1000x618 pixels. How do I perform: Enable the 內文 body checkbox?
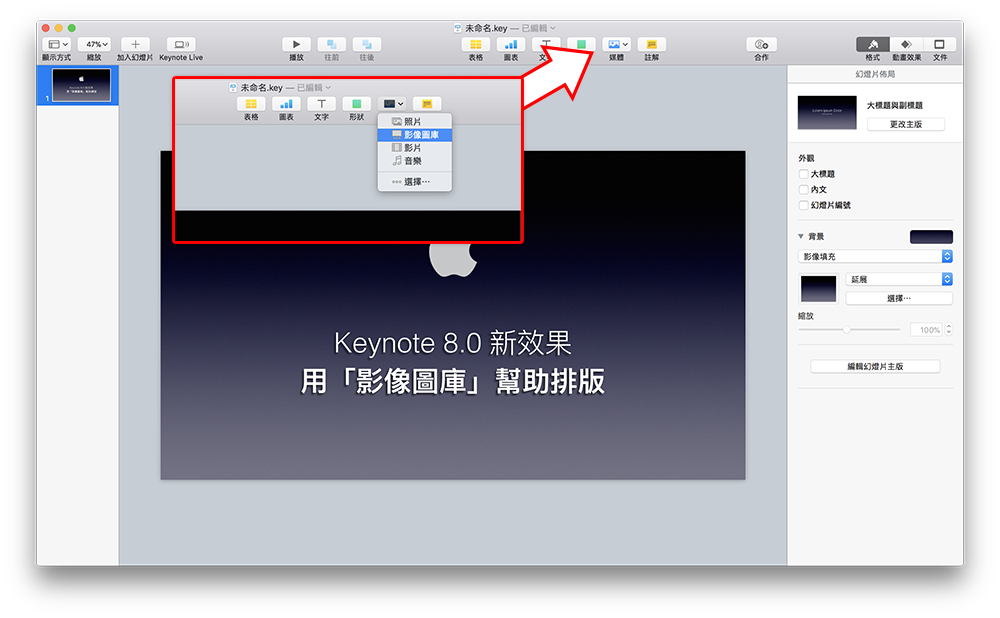tap(804, 189)
